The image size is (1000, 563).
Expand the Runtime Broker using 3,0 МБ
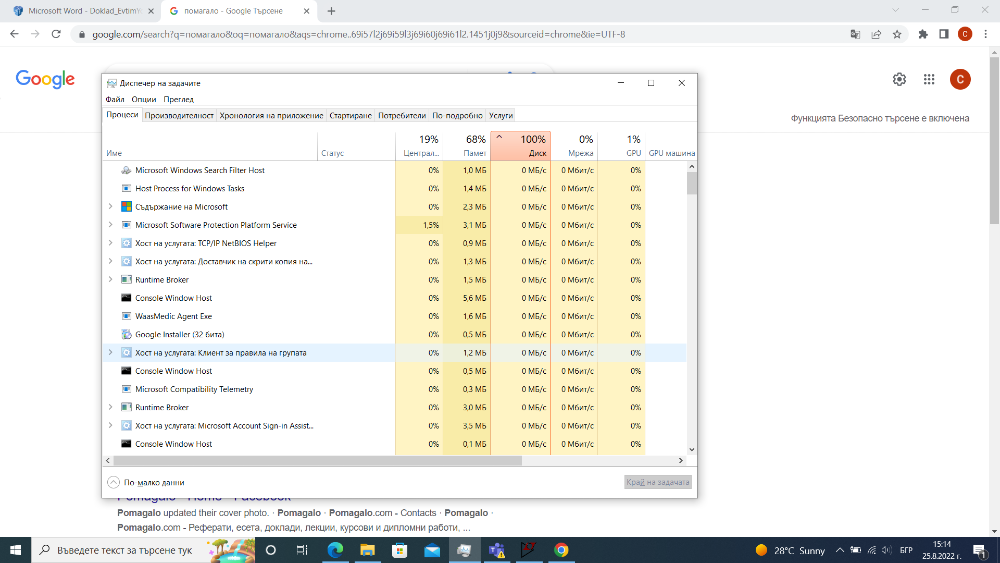point(110,407)
